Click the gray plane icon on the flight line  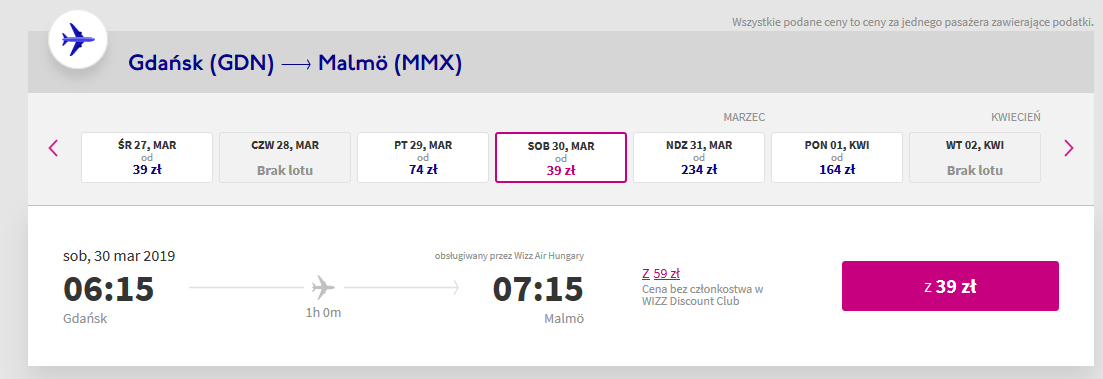pos(324,287)
